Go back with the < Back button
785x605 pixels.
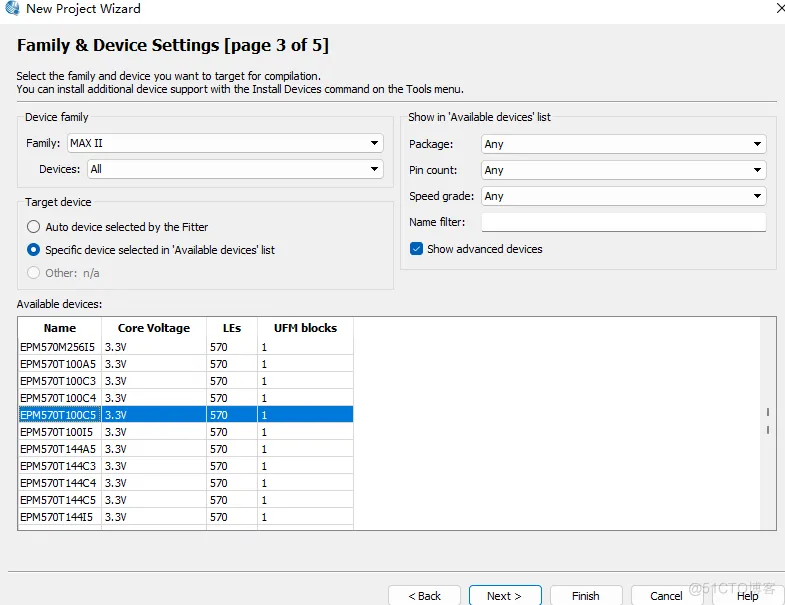[x=424, y=595]
